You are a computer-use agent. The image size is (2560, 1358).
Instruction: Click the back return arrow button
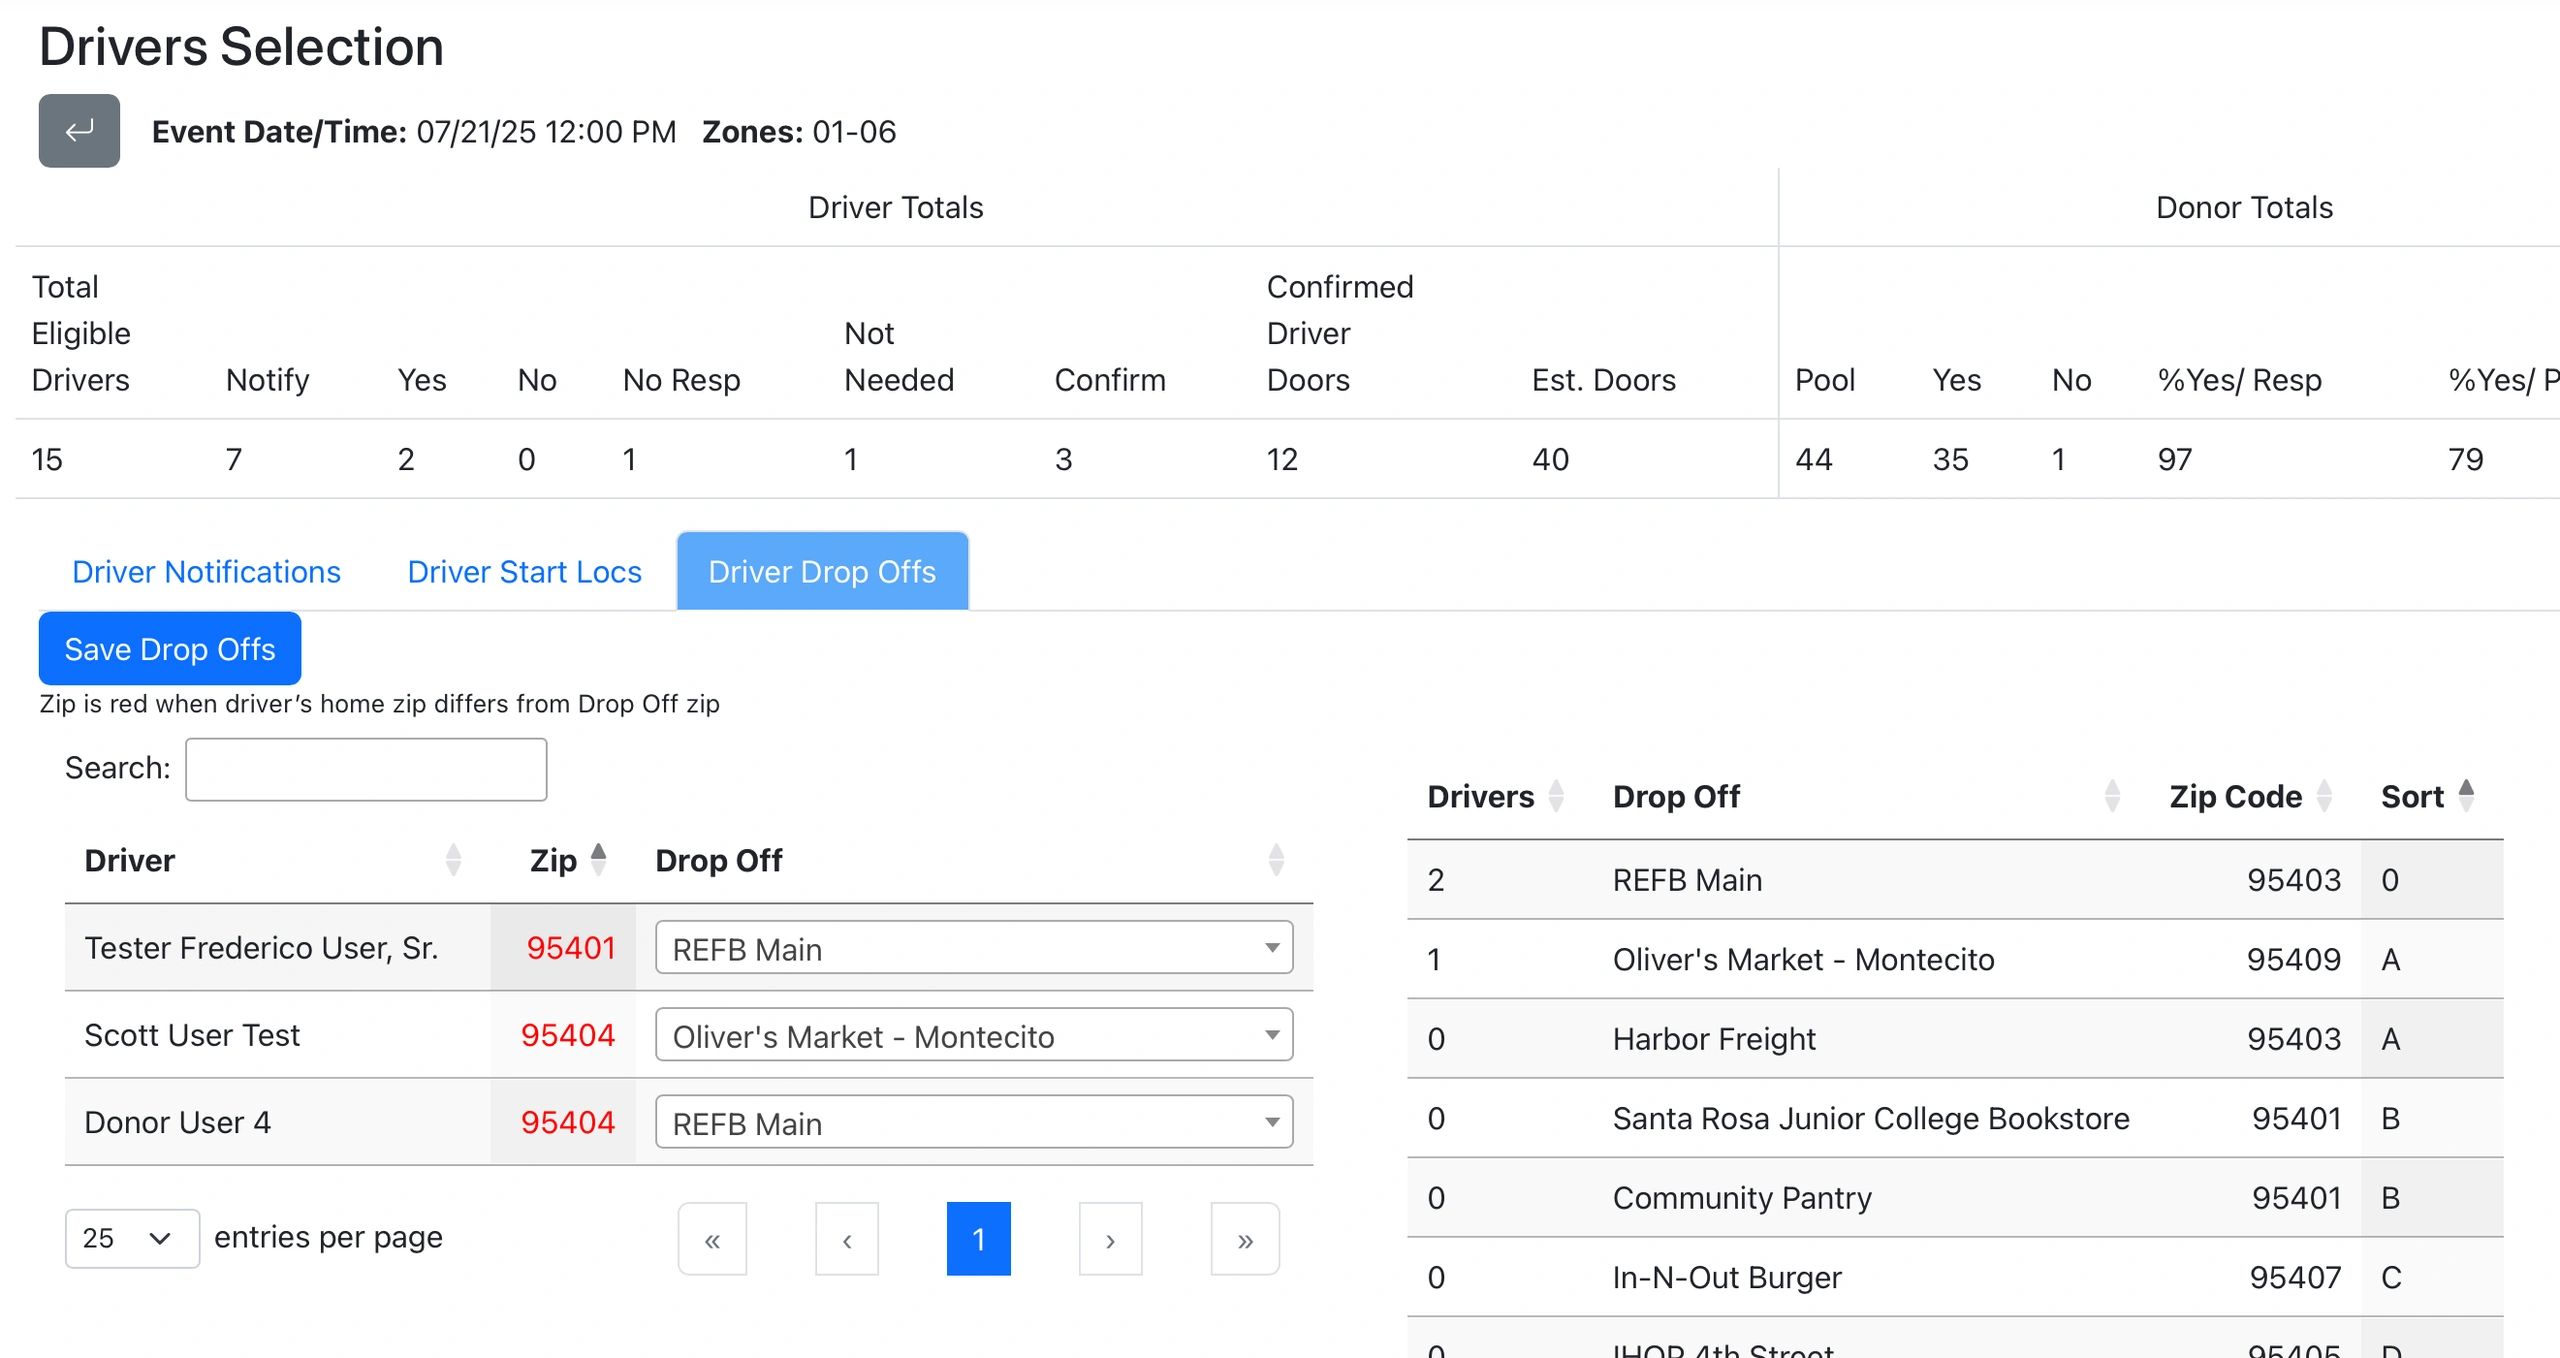point(79,131)
